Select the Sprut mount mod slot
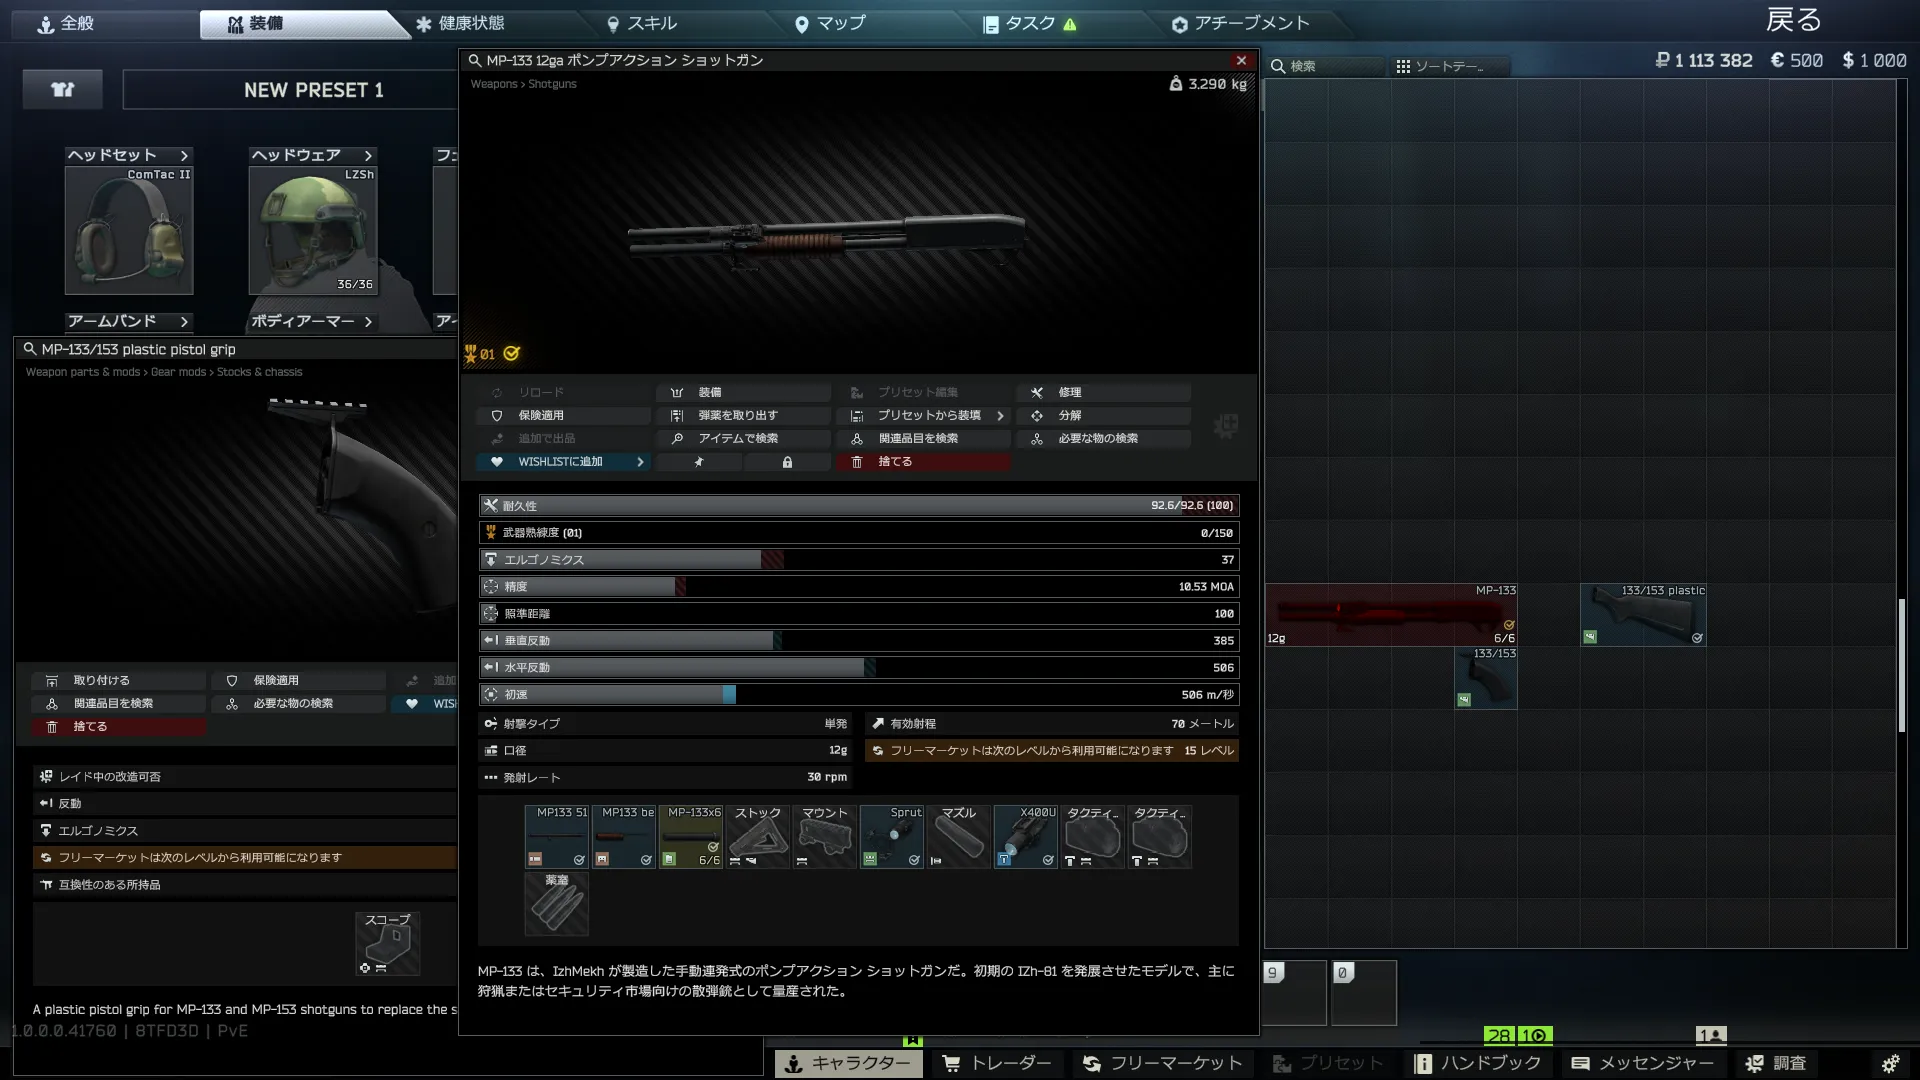This screenshot has height=1080, width=1920. click(891, 837)
